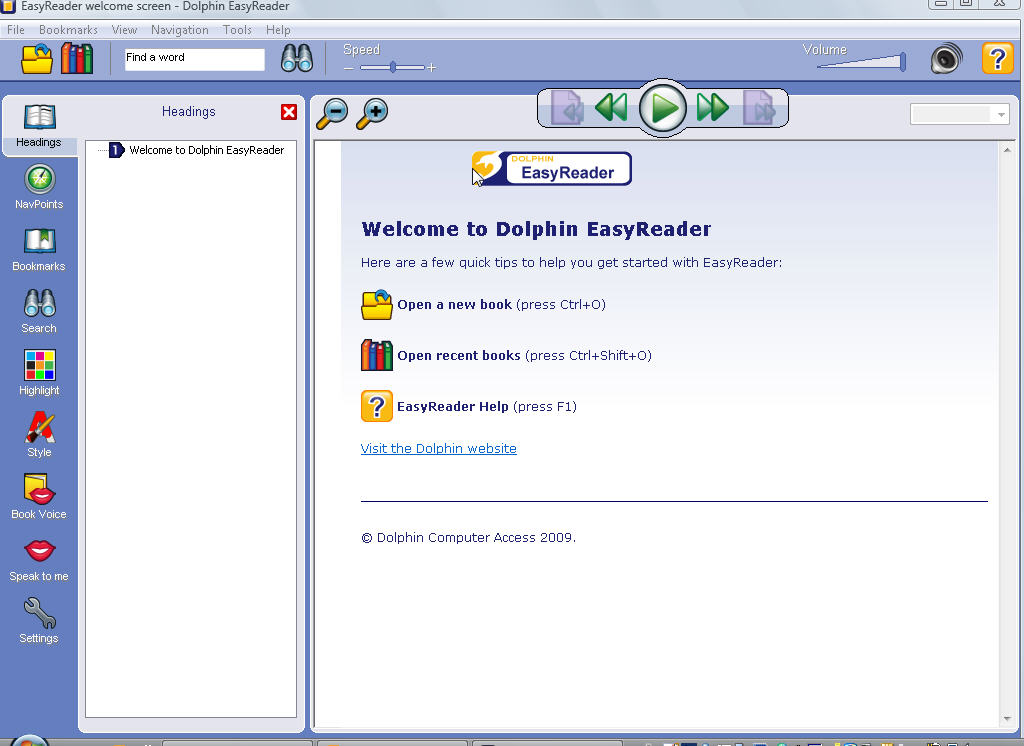
Task: Click the EasyReader Help text link
Action: point(453,406)
